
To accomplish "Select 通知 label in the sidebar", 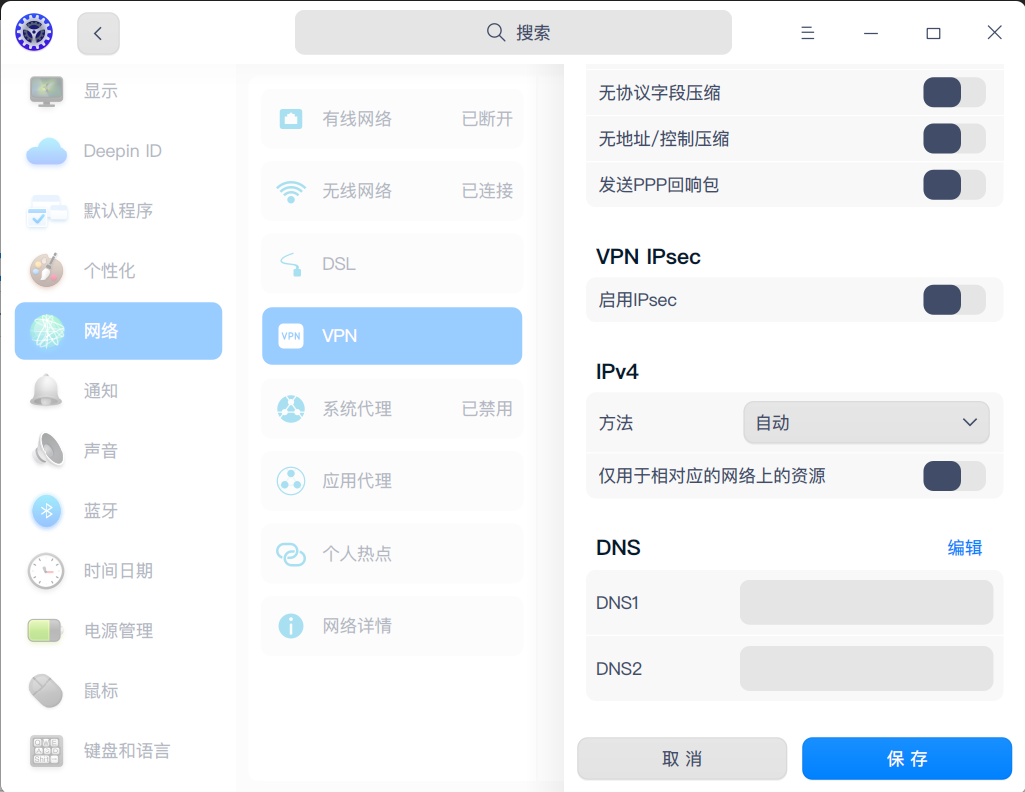I will pos(101,391).
